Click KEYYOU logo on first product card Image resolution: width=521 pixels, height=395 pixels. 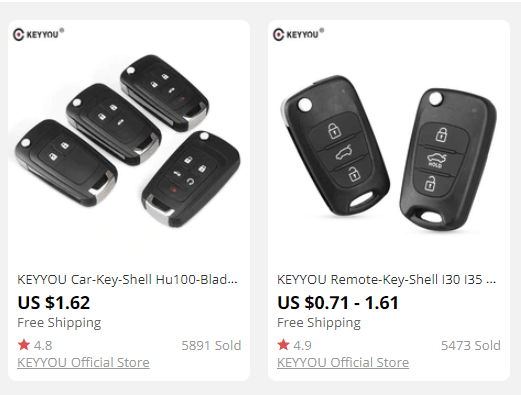pyautogui.click(x=38, y=34)
